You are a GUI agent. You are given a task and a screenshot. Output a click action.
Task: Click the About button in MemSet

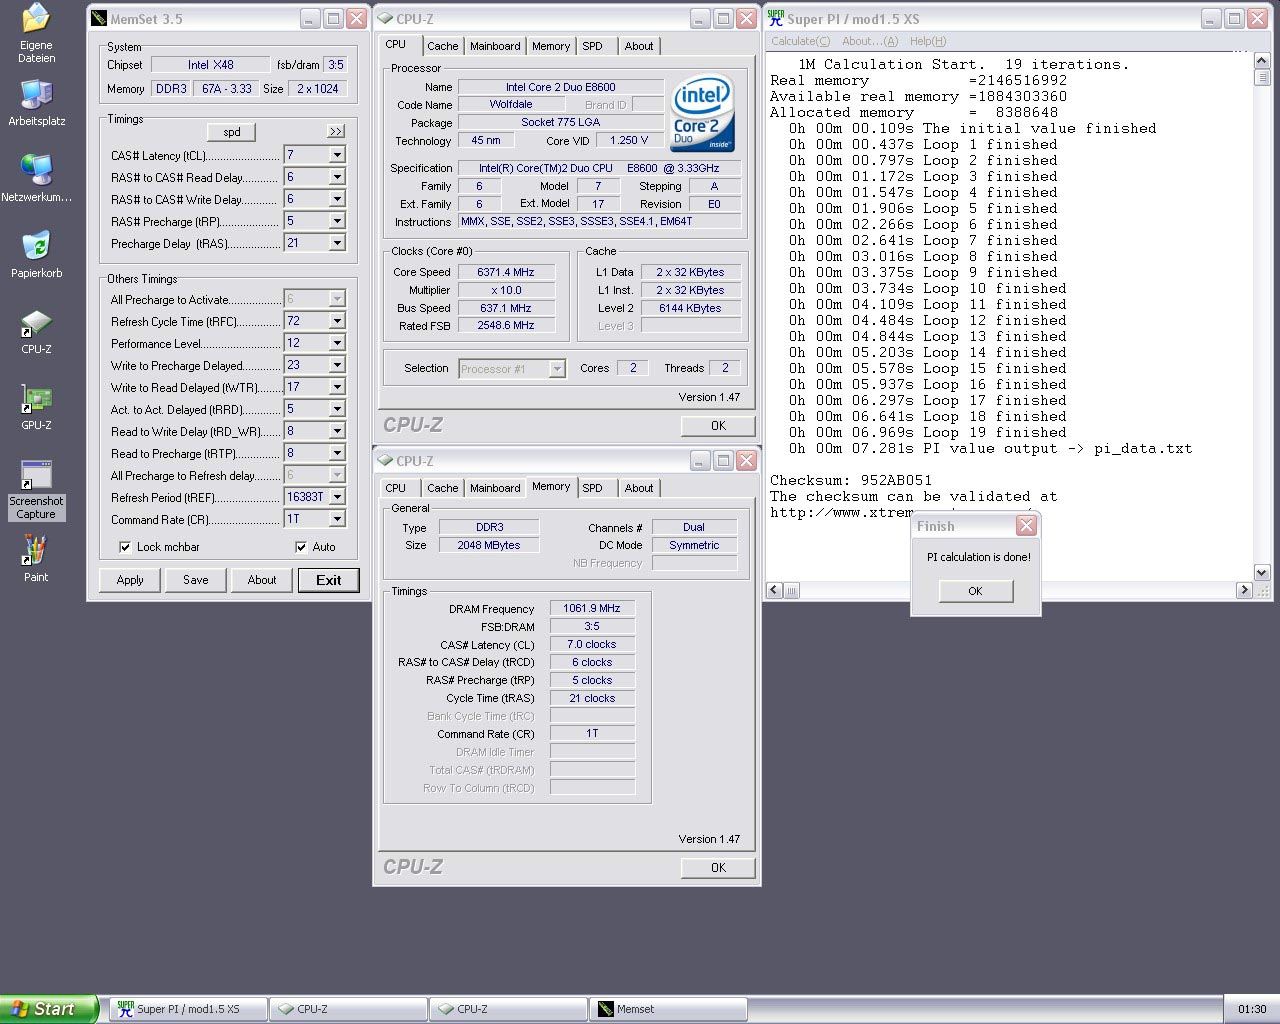pos(262,580)
